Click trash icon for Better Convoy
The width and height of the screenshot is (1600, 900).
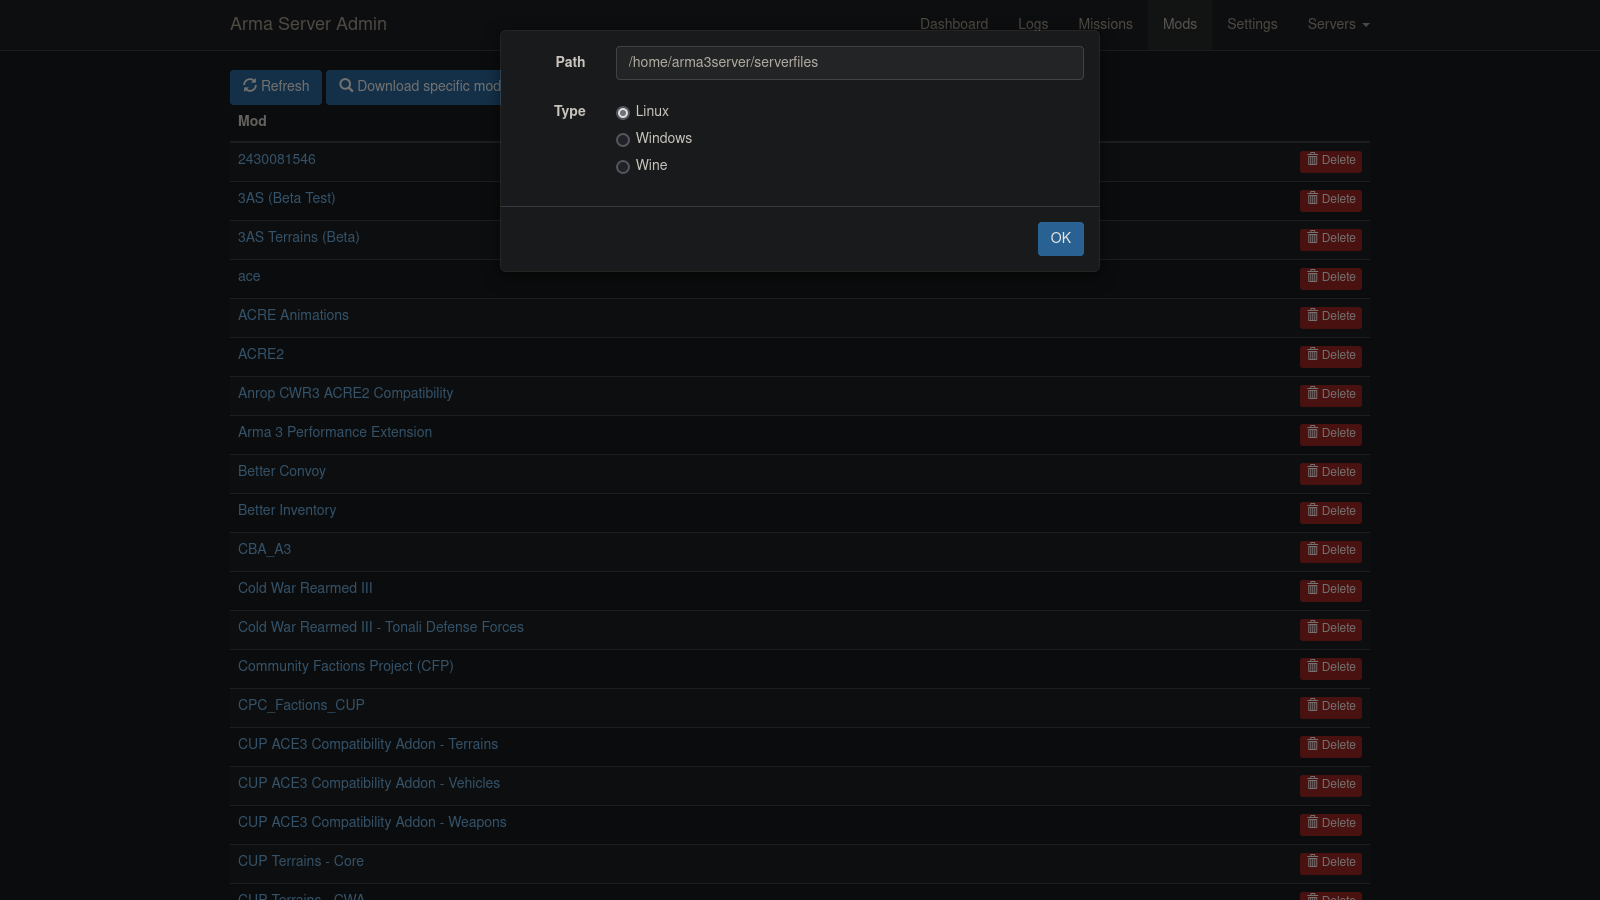point(1312,472)
